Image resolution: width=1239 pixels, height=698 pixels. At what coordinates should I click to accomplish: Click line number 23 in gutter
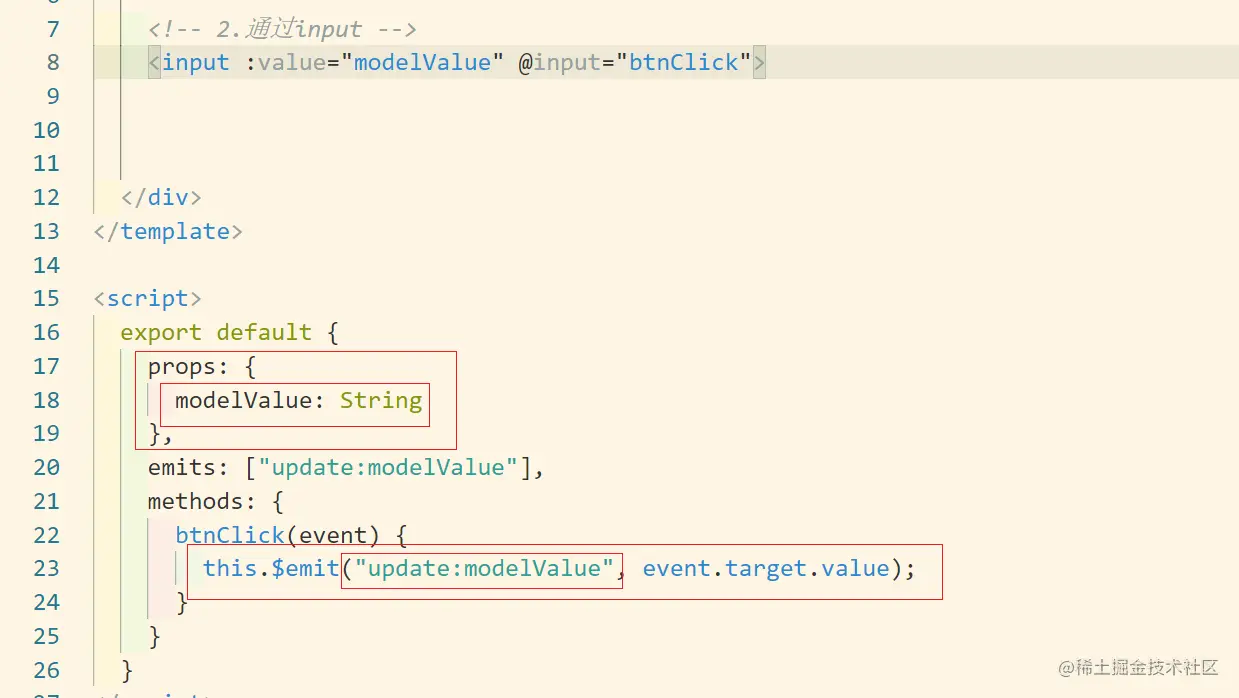[x=46, y=568]
